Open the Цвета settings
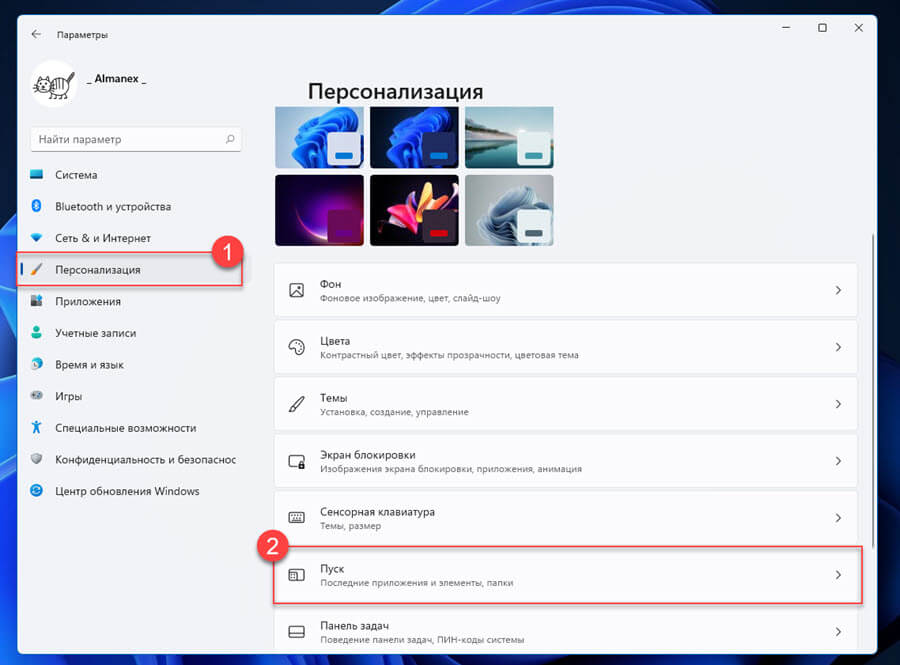 pyautogui.click(x=566, y=347)
